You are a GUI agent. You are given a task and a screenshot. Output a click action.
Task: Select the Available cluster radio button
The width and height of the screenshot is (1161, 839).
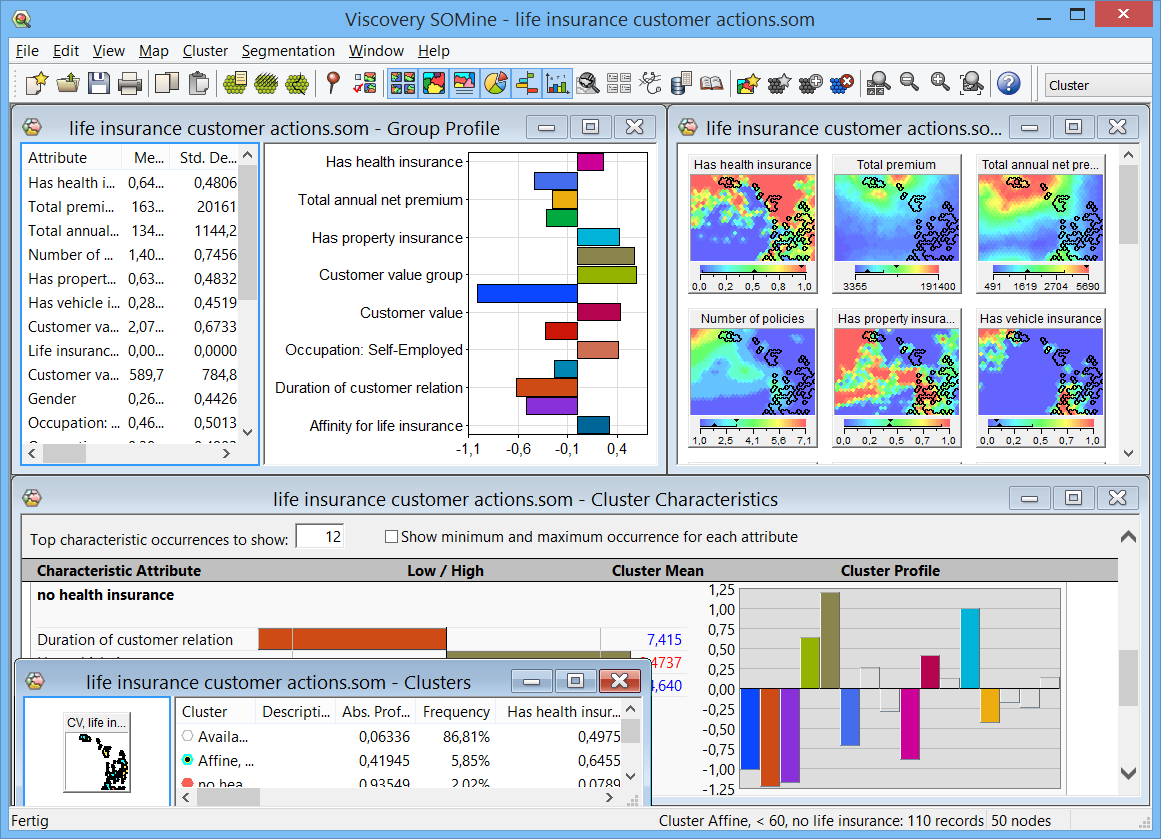coord(187,737)
